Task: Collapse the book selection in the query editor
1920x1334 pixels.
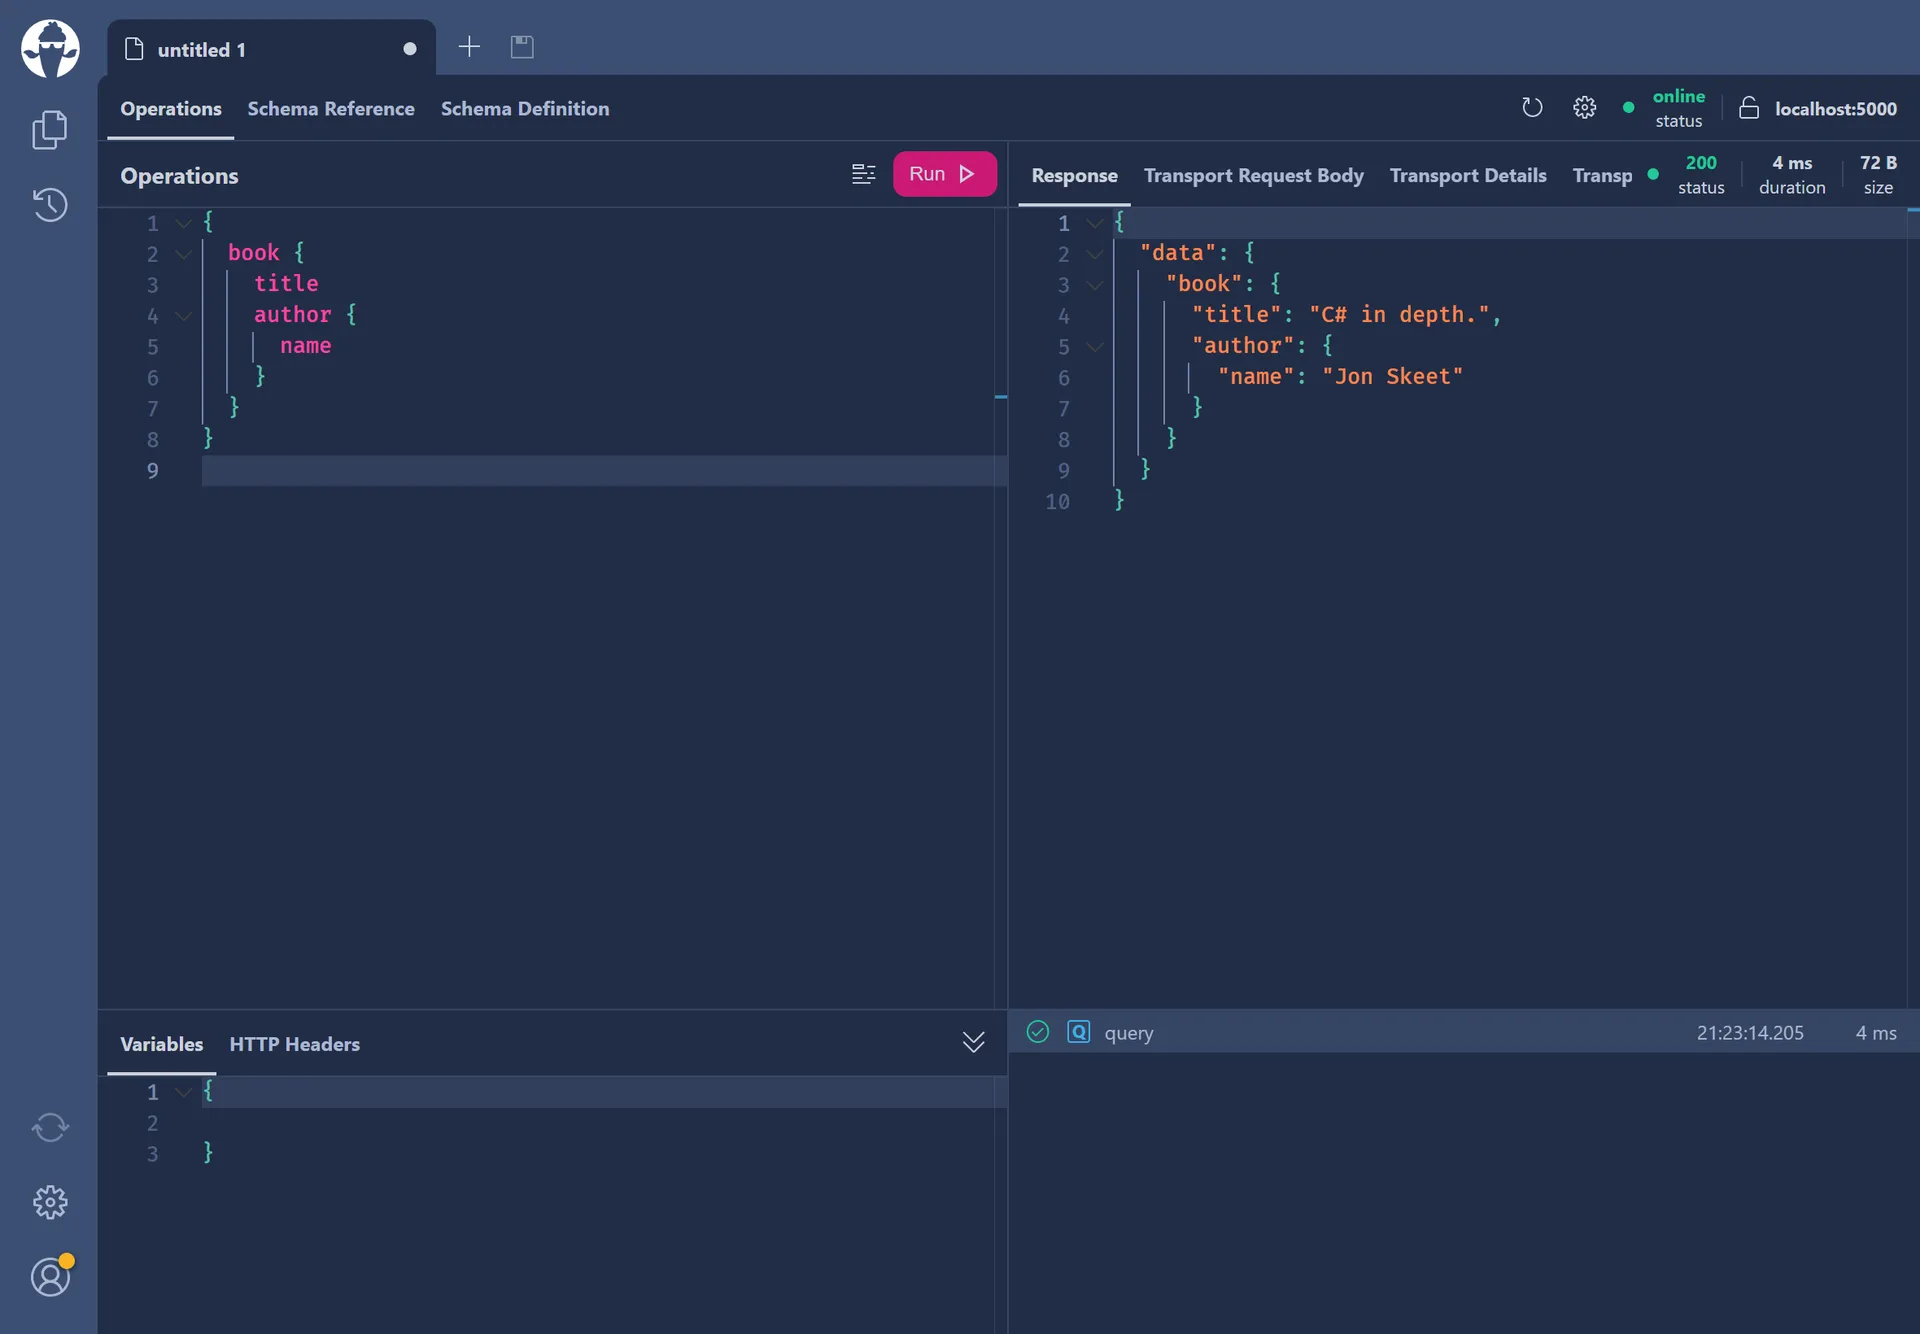Action: pos(183,254)
